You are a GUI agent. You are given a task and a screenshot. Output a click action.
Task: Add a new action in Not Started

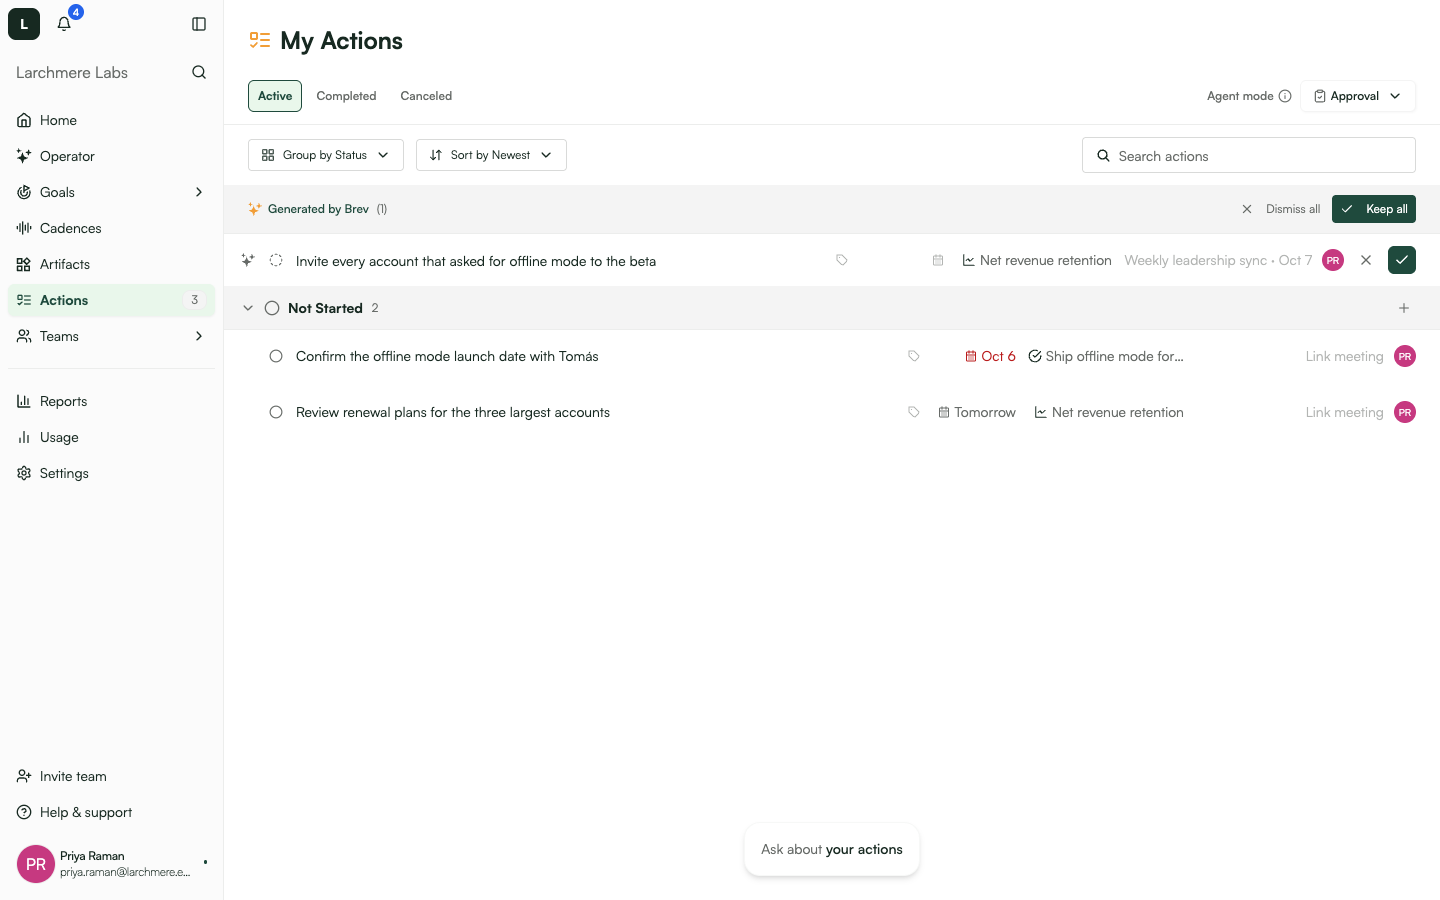(x=1404, y=308)
